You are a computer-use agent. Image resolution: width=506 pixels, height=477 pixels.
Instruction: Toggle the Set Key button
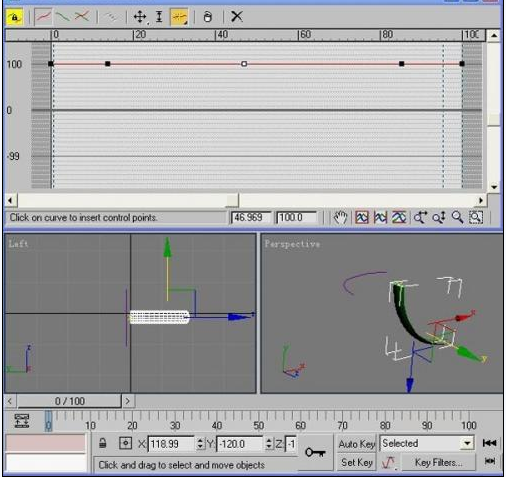coord(356,462)
